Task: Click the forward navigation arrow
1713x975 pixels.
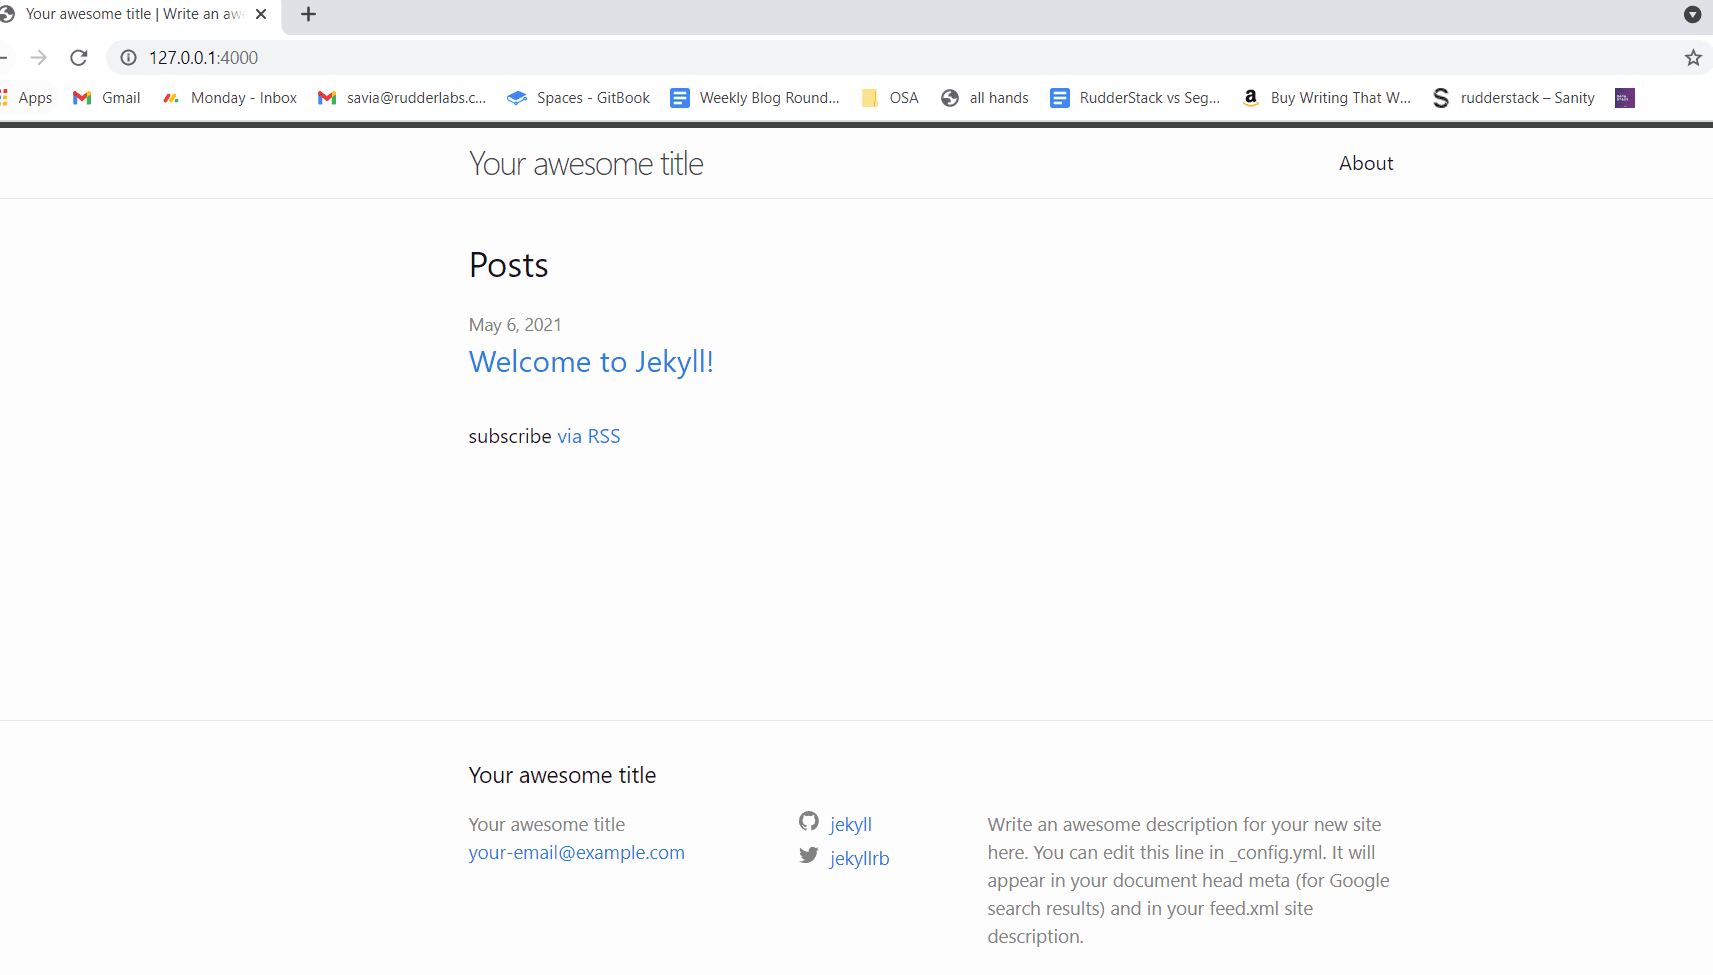Action: tap(39, 58)
